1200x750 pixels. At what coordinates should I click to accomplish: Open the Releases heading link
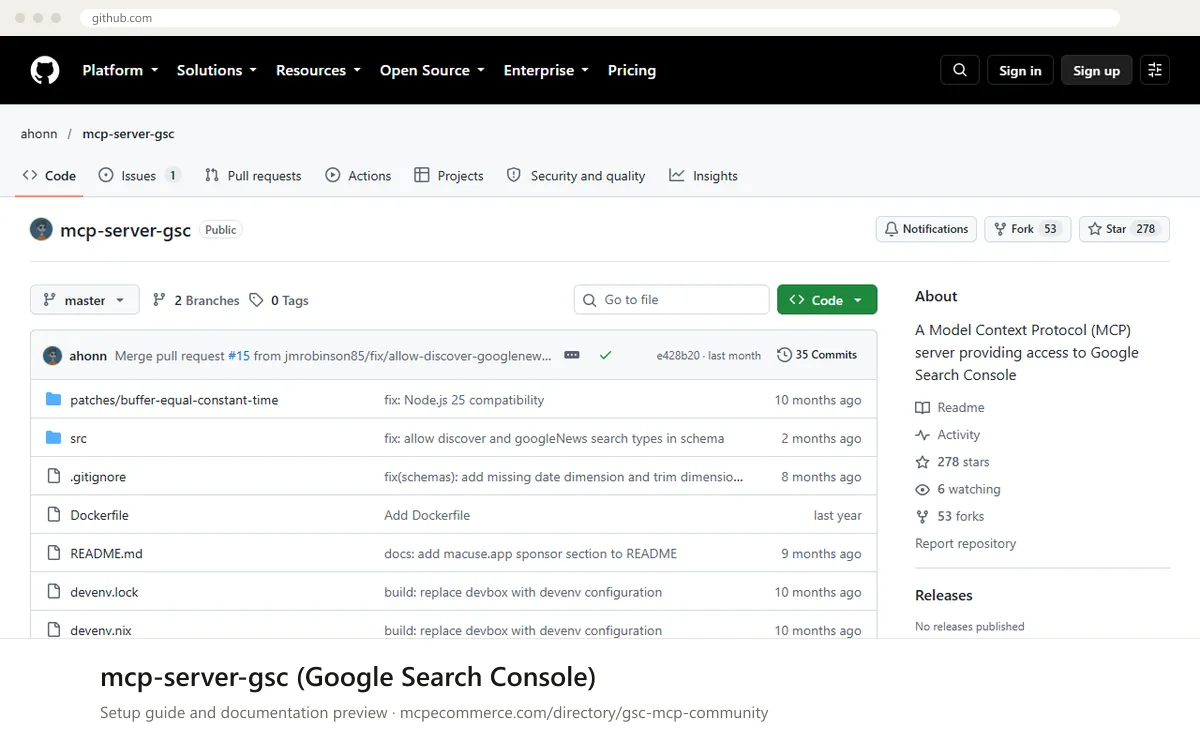(x=943, y=595)
